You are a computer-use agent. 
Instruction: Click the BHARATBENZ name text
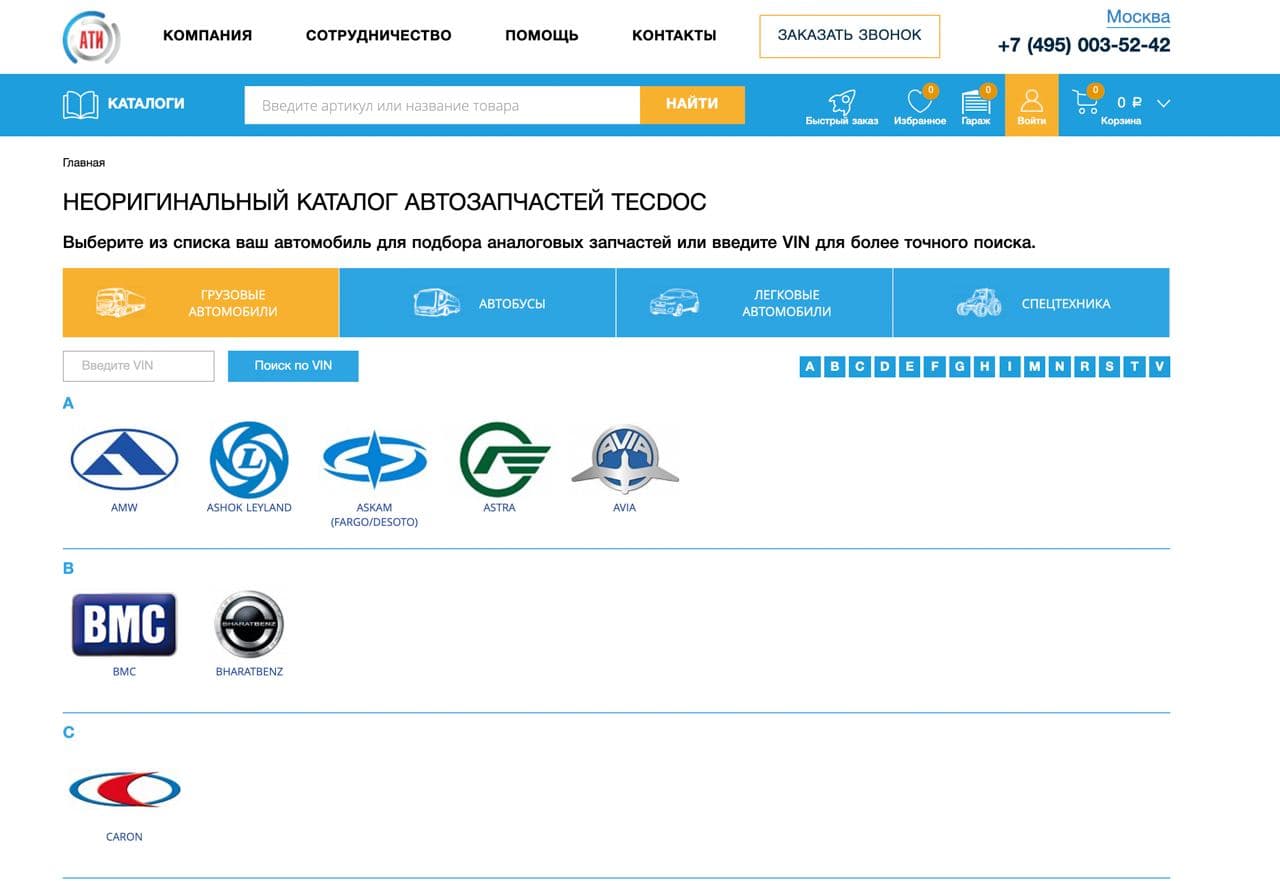tap(249, 672)
